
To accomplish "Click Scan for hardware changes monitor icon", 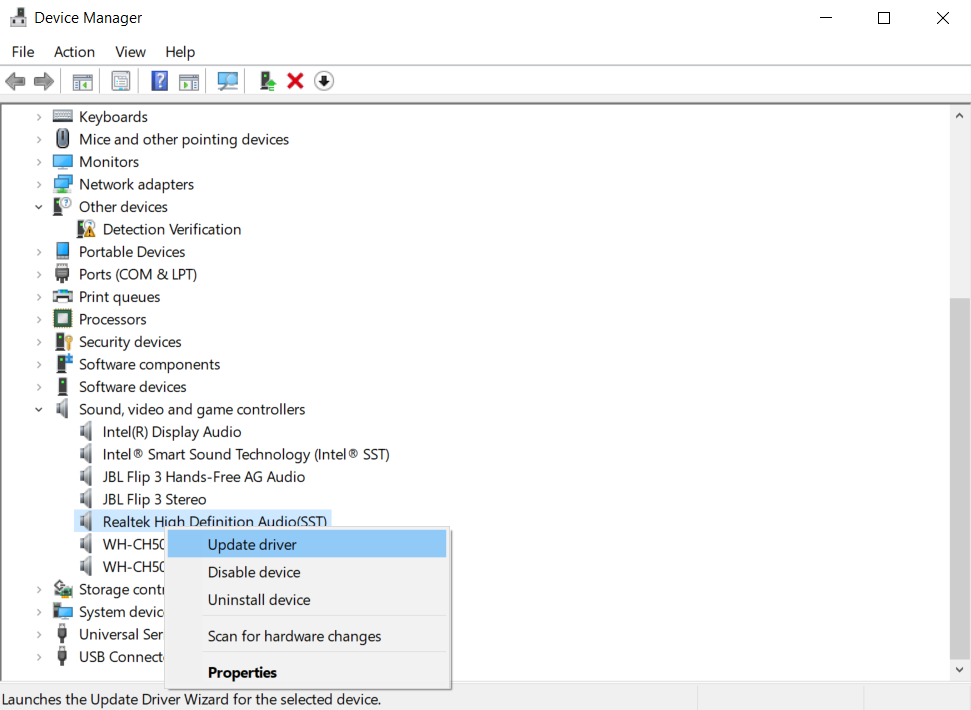I will [227, 81].
